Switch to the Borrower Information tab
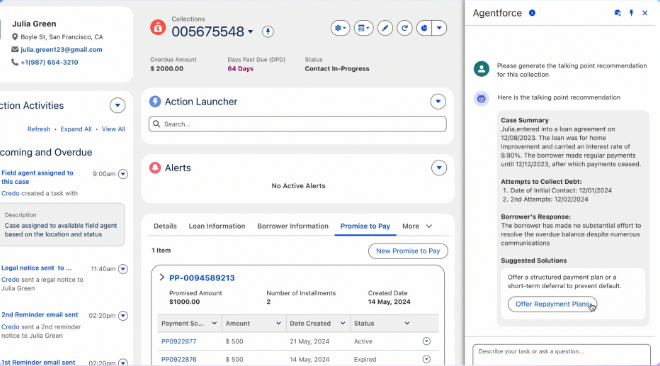This screenshot has height=366, width=660. [293, 226]
